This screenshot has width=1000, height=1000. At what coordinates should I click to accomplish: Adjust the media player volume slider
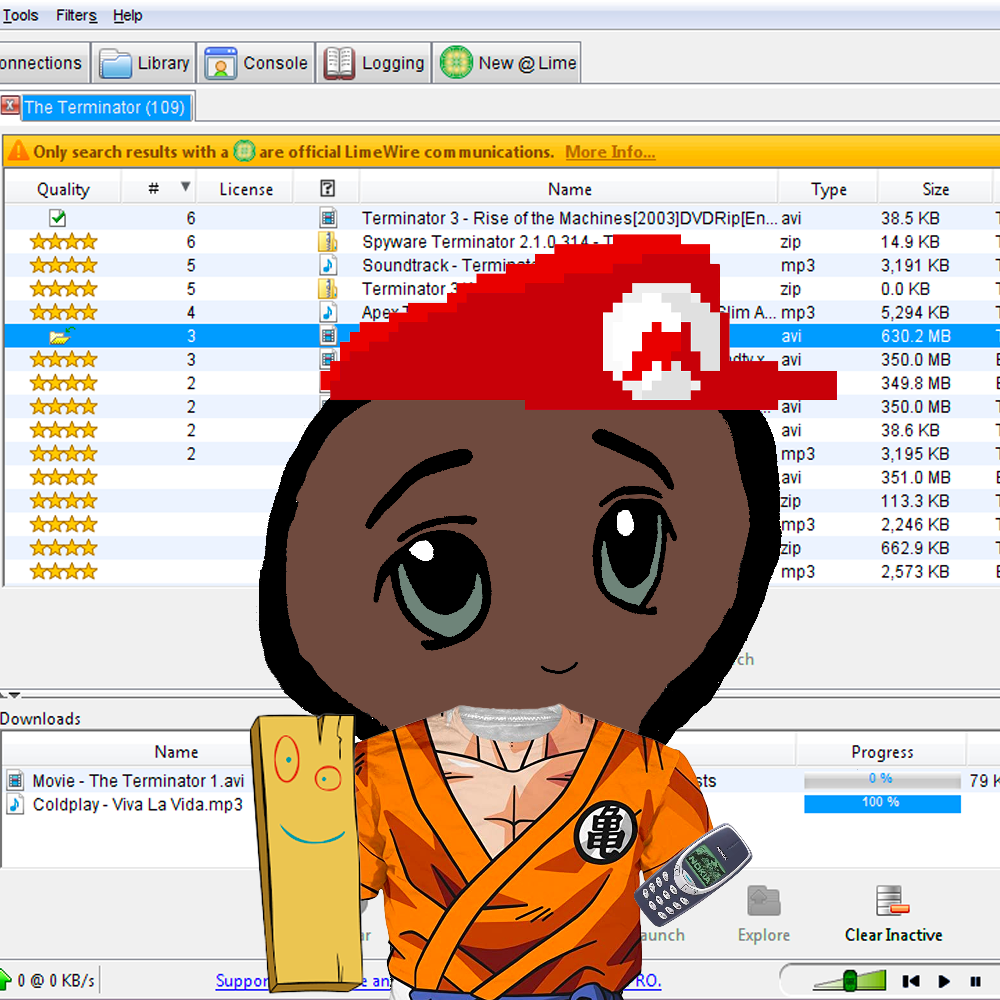[x=849, y=980]
